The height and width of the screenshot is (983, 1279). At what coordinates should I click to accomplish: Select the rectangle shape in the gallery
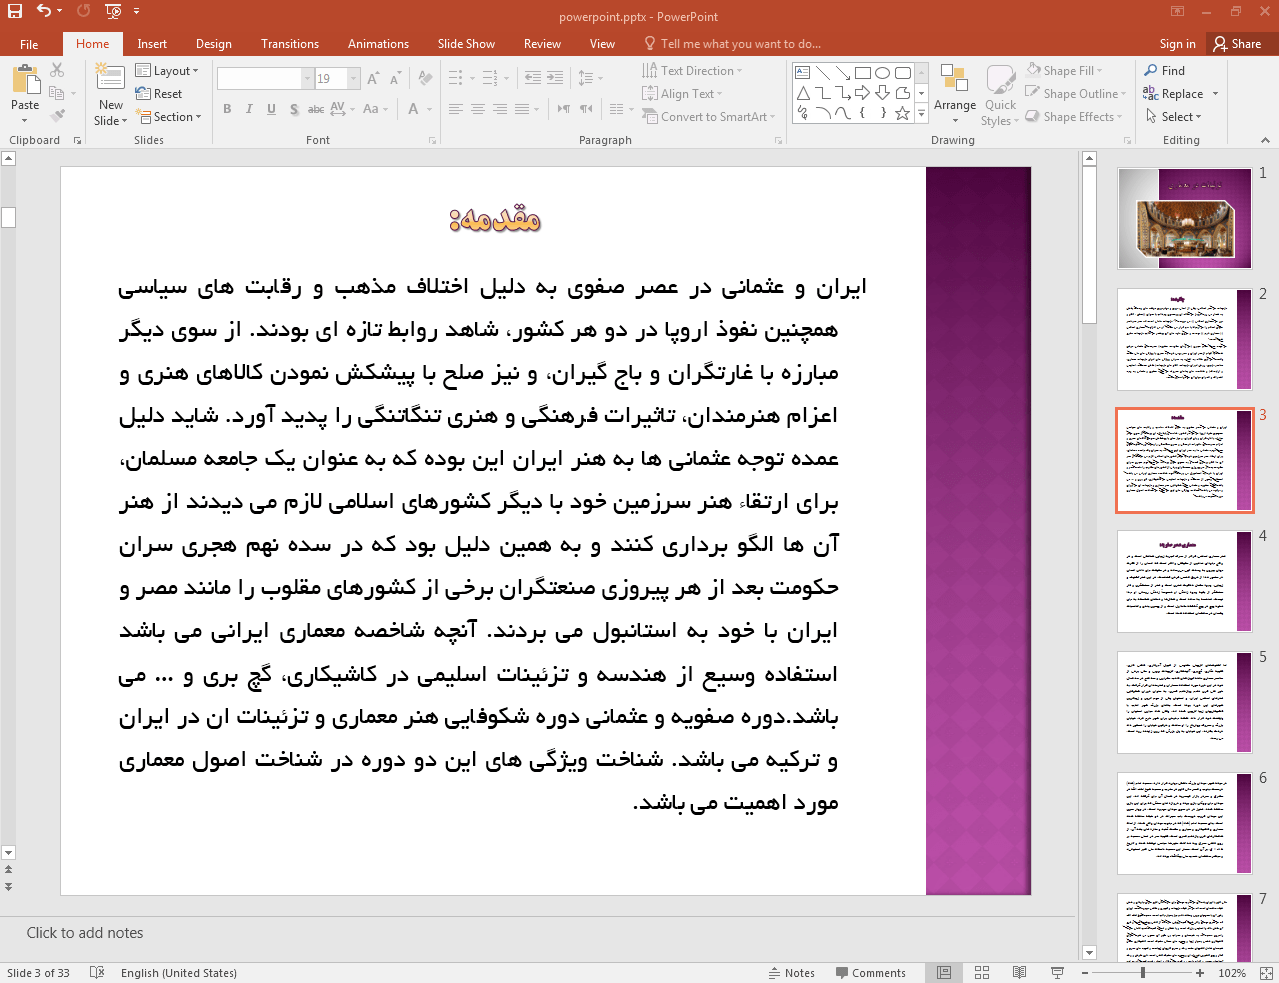862,73
